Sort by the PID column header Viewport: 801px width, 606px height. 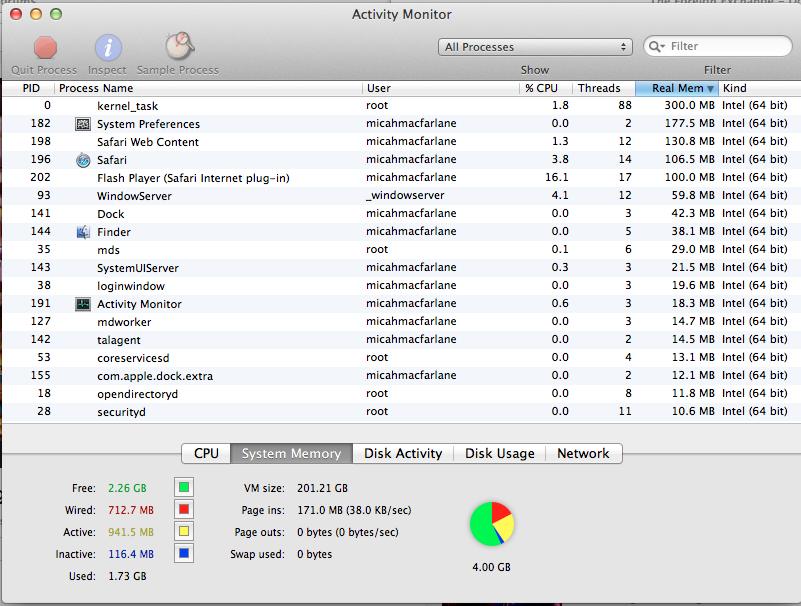(x=29, y=88)
